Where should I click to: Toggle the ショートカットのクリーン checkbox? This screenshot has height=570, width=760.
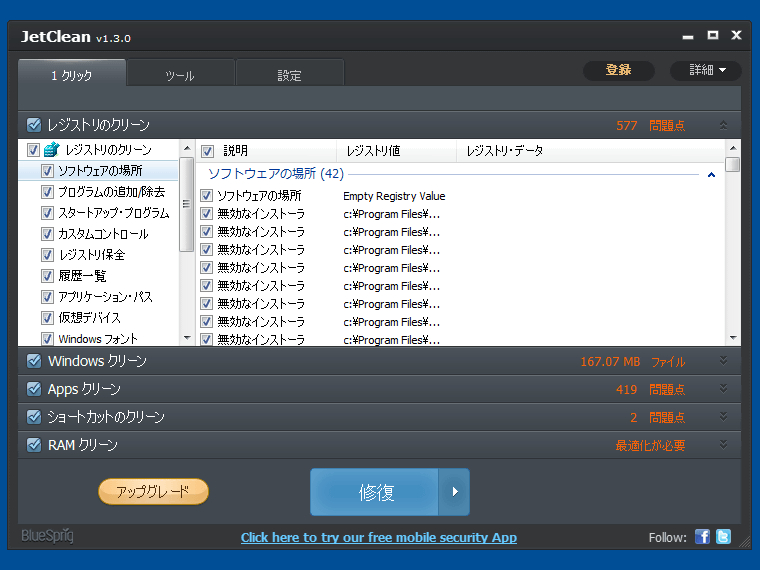click(x=34, y=417)
